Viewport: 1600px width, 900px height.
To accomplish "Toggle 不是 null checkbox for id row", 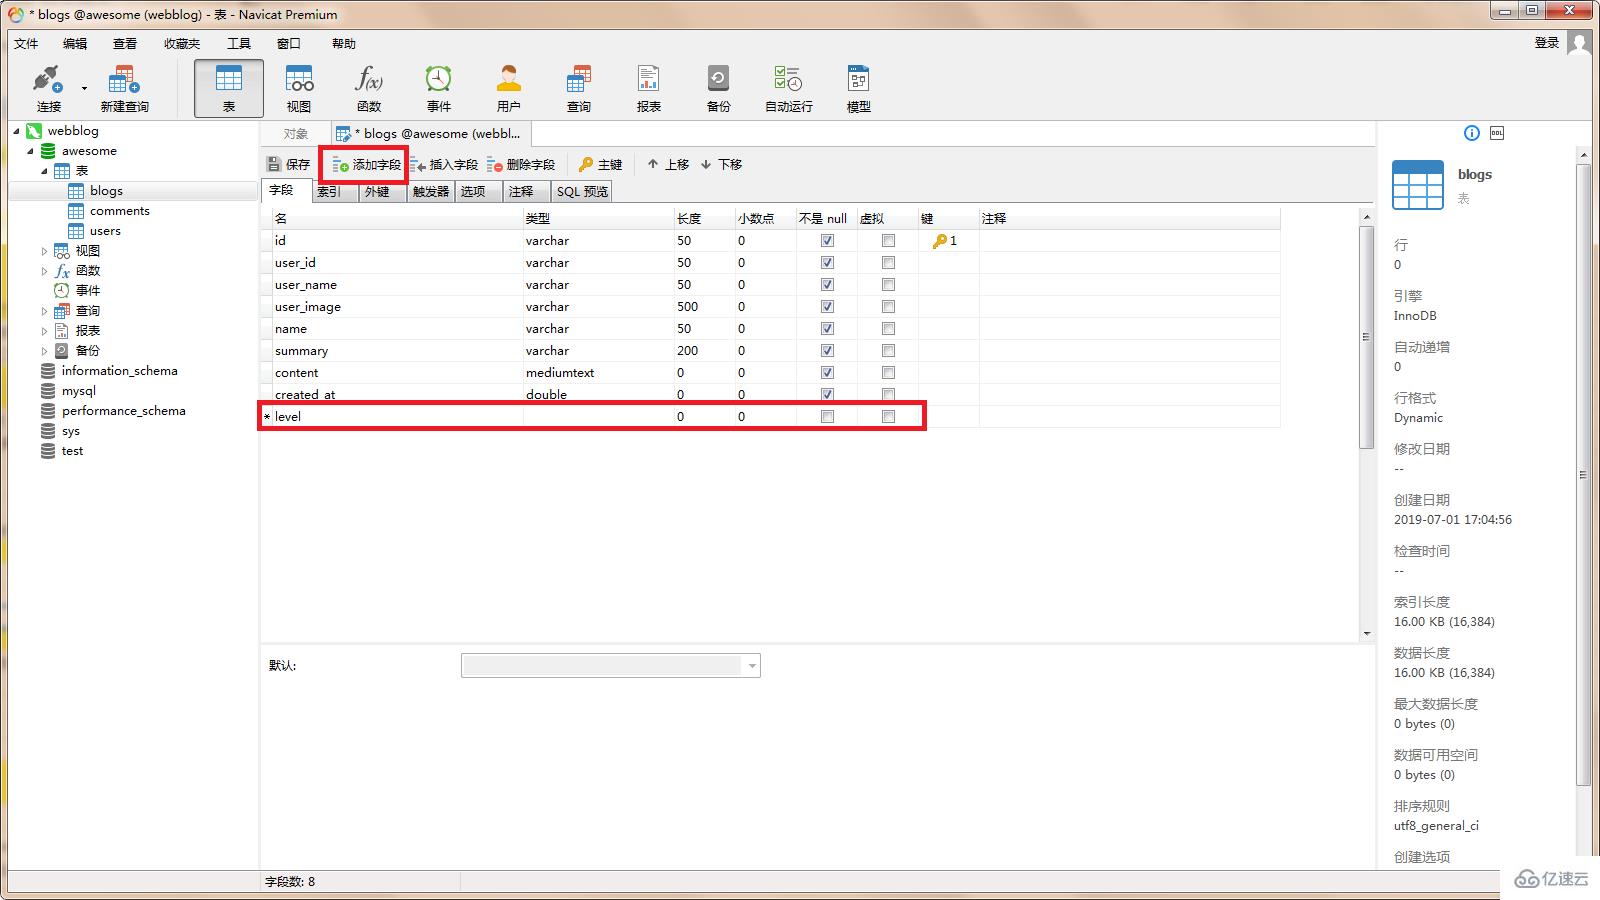I will coord(827,241).
